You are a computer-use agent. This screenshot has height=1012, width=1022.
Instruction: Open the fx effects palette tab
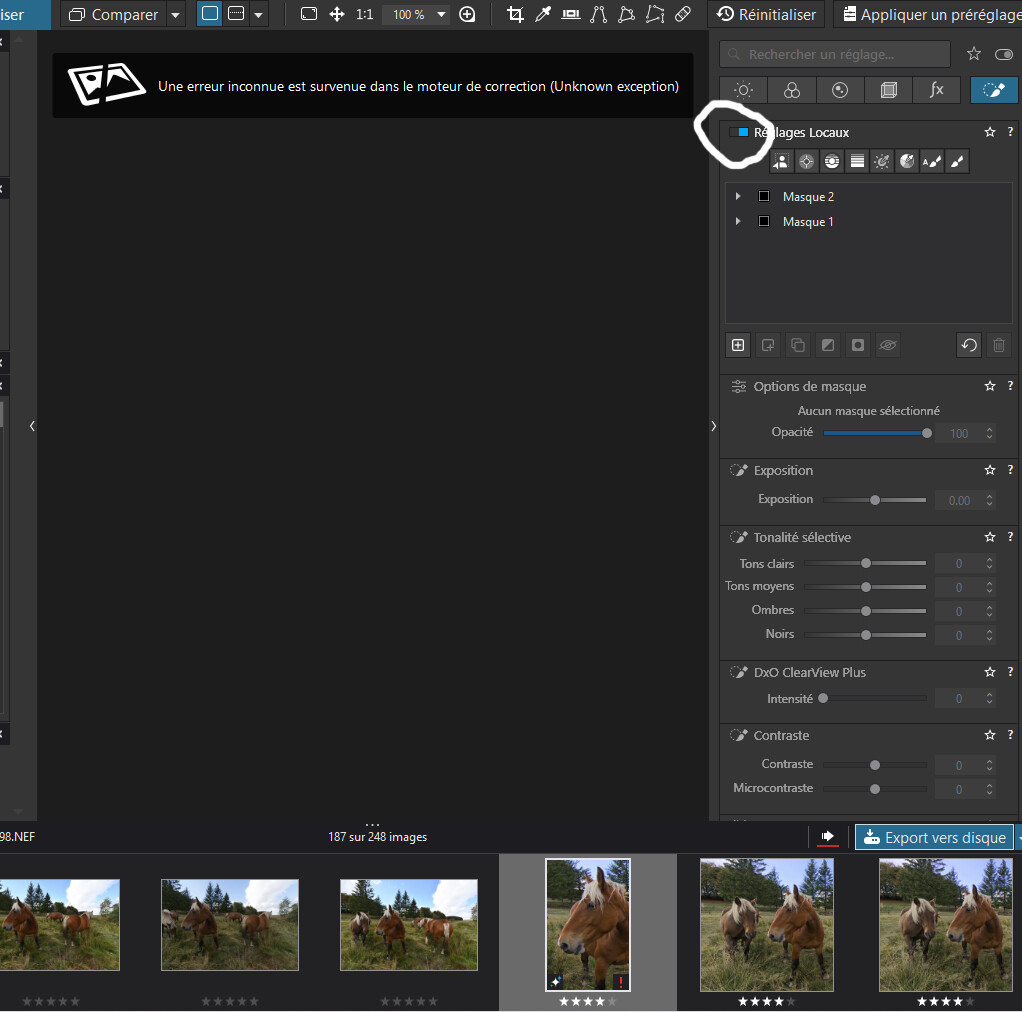click(936, 90)
